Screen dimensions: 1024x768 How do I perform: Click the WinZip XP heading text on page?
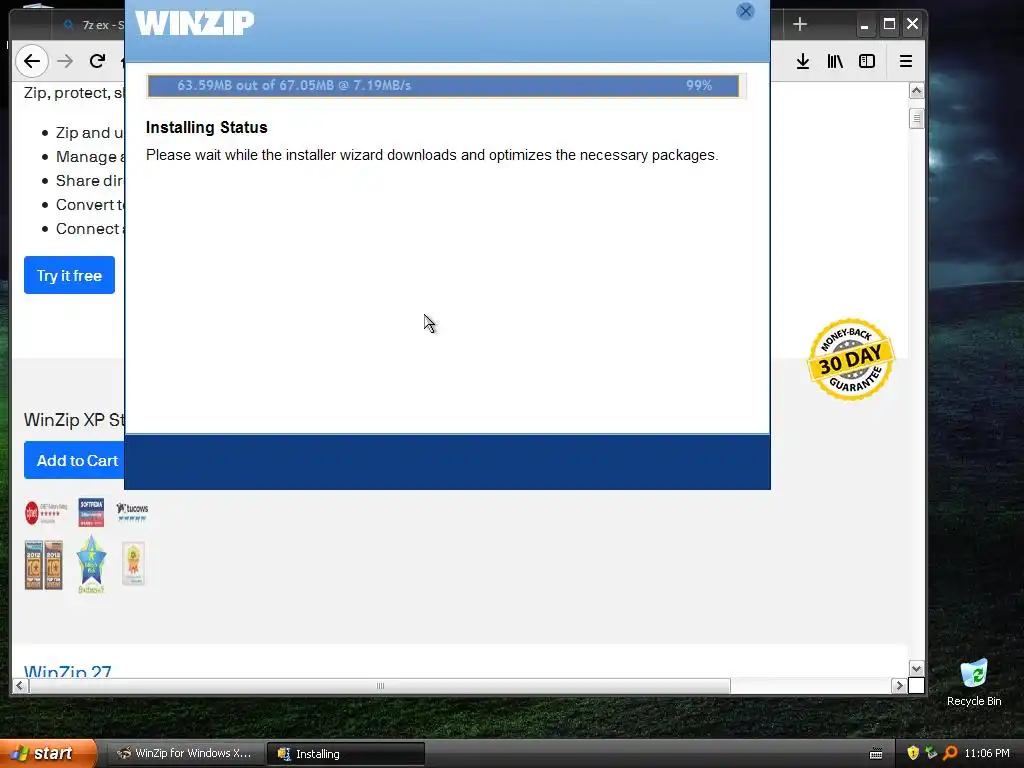(x=74, y=419)
